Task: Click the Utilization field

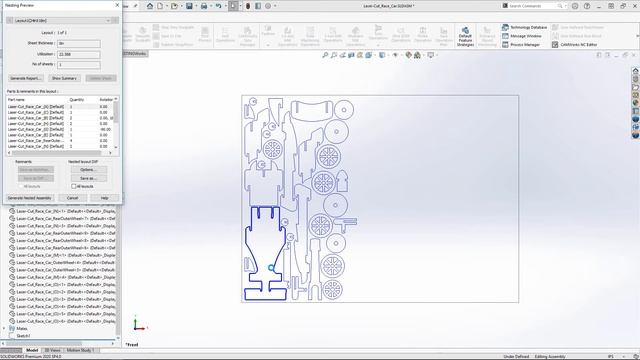Action: point(79,54)
